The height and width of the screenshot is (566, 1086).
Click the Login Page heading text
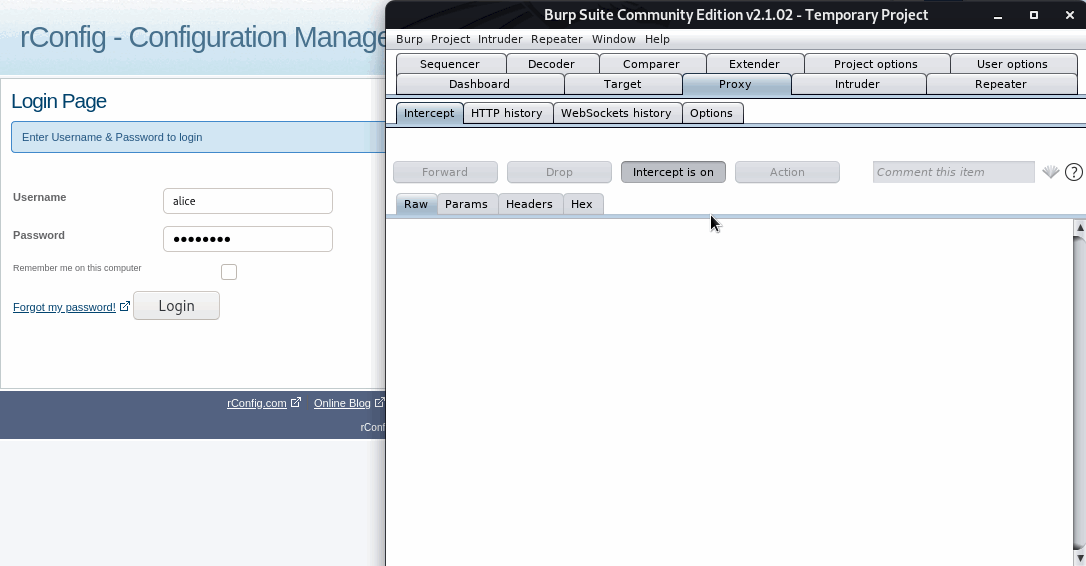click(x=59, y=101)
